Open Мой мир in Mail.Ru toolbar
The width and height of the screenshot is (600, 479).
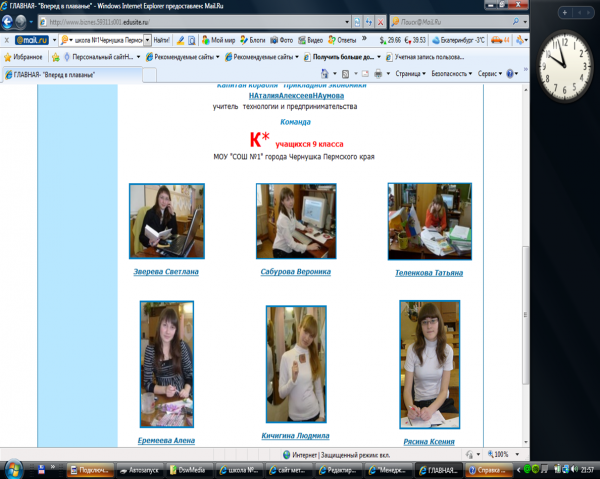point(218,40)
